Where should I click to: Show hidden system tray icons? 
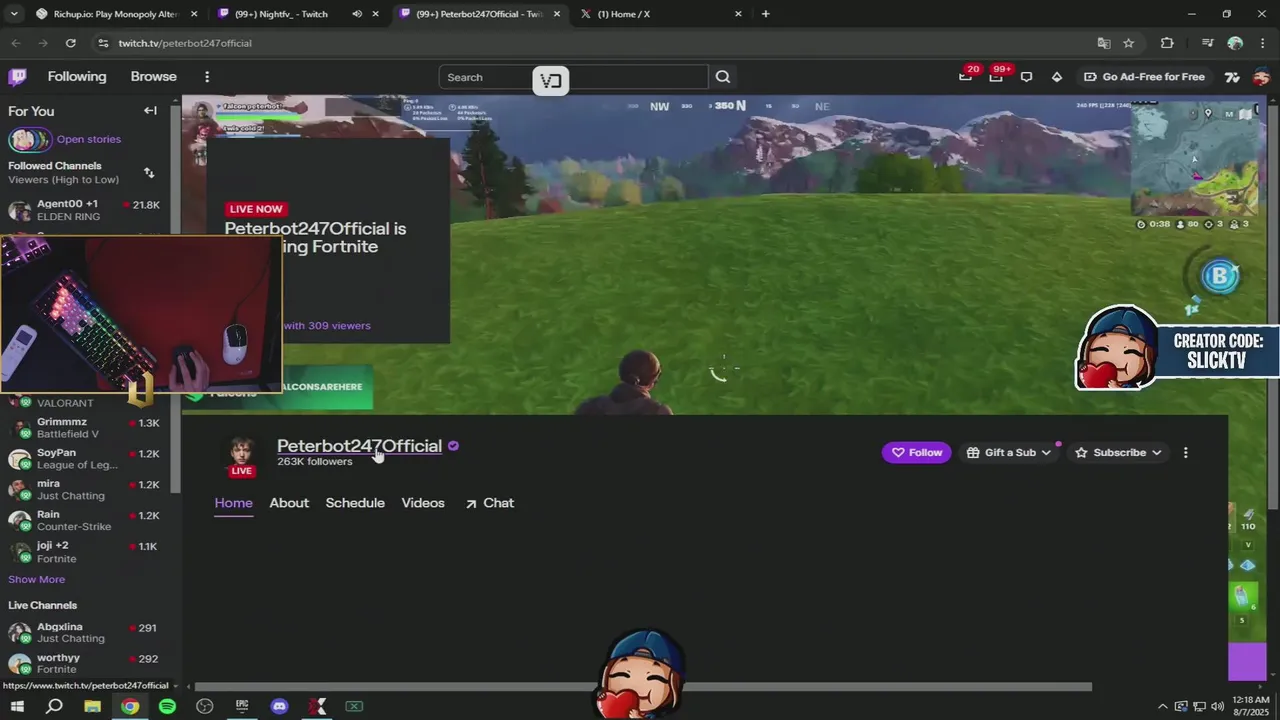point(1162,706)
